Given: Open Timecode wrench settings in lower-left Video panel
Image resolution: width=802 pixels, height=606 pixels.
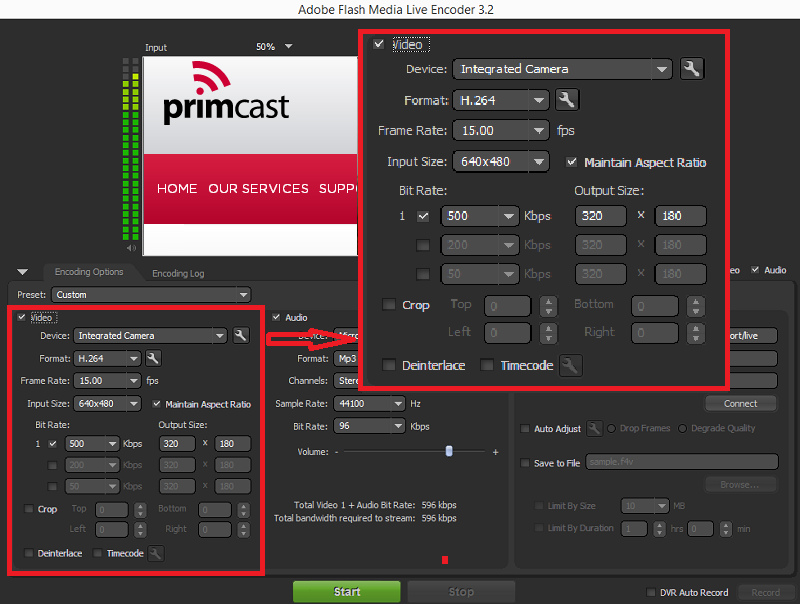Looking at the screenshot, I should coord(155,553).
